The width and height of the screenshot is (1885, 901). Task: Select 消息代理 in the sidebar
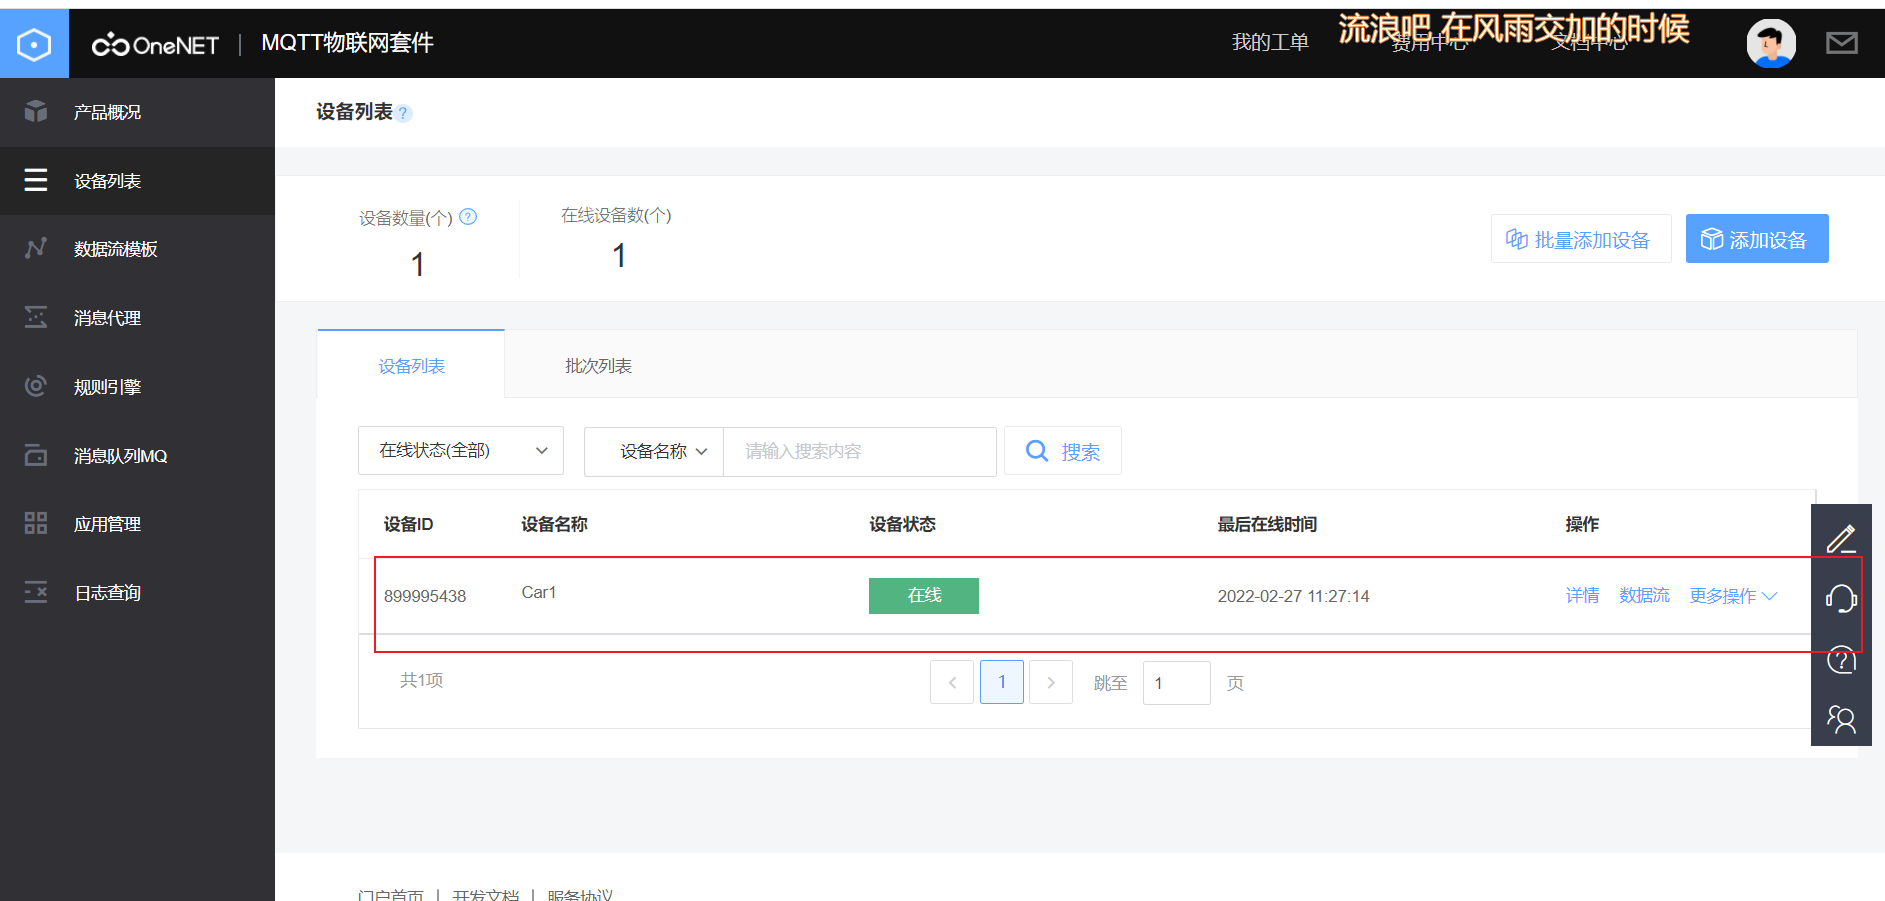(106, 317)
